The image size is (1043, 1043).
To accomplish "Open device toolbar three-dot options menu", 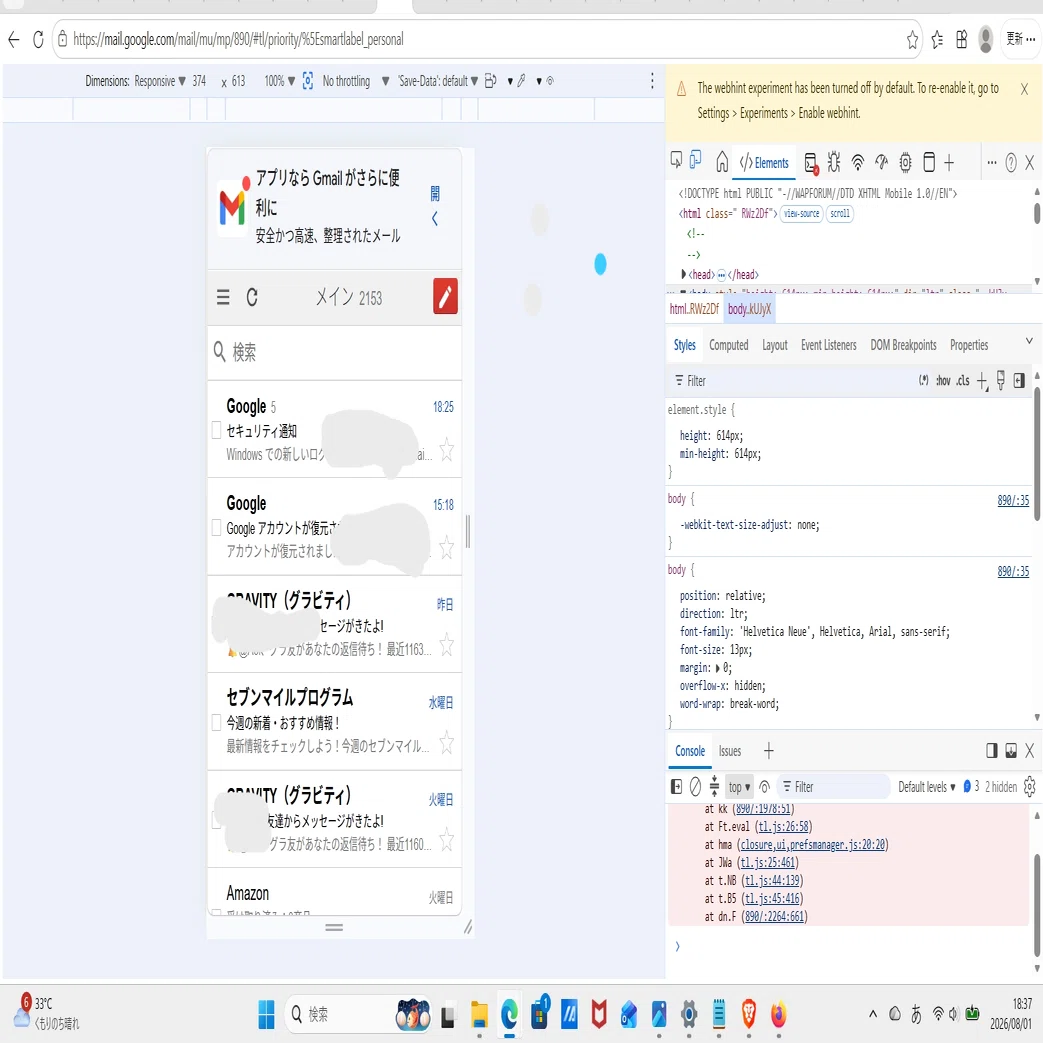I will 652,81.
